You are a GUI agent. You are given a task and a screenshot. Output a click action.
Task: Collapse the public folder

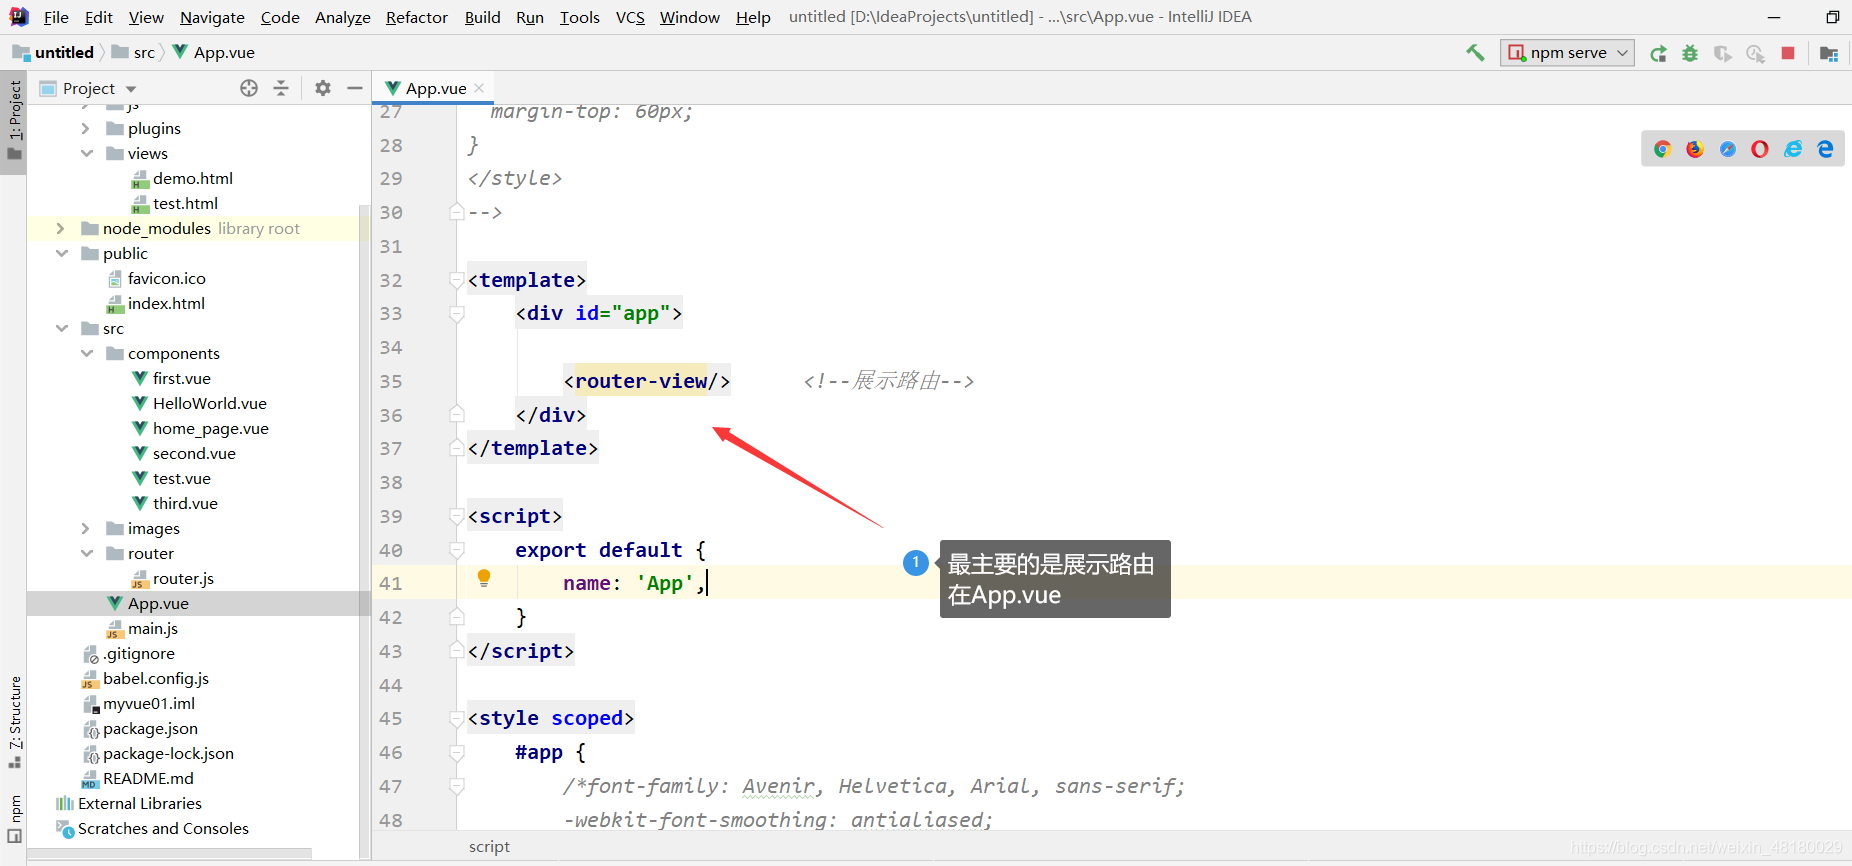[61, 253]
